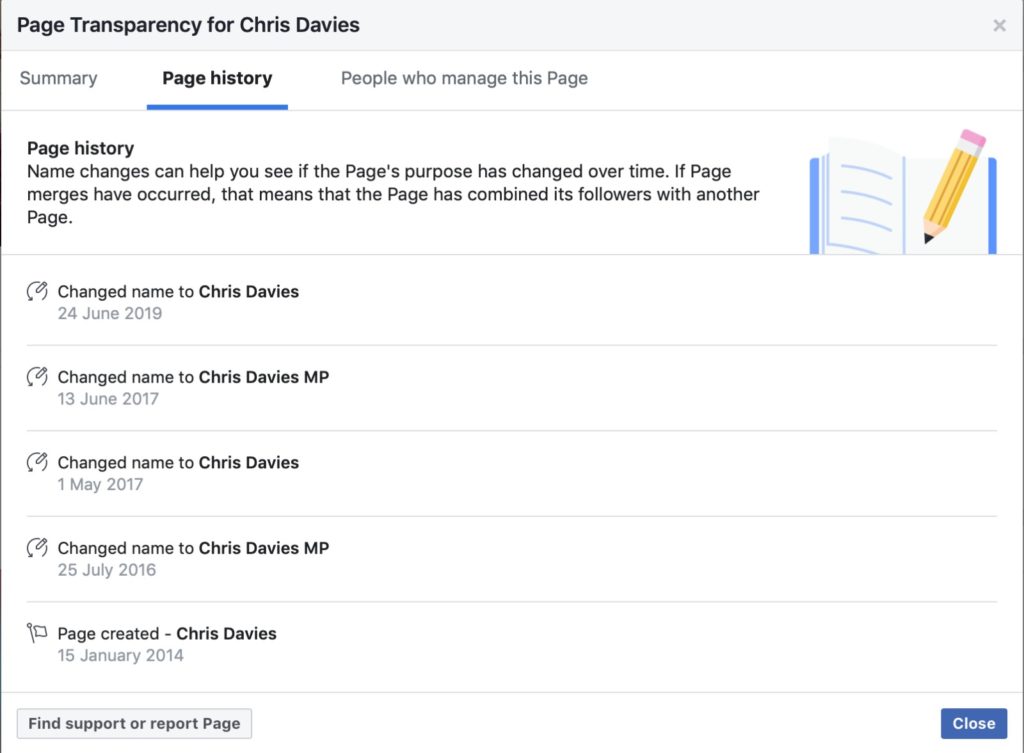The image size is (1024, 753).
Task: Click Changed name to Chris Davies, May 2017 entry
Action: point(178,462)
